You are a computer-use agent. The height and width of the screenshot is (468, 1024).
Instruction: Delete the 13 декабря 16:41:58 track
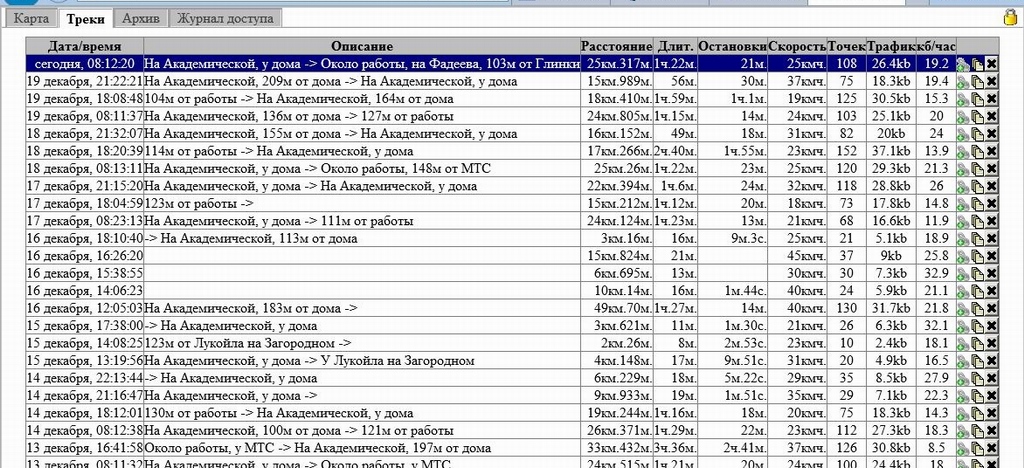pos(991,448)
